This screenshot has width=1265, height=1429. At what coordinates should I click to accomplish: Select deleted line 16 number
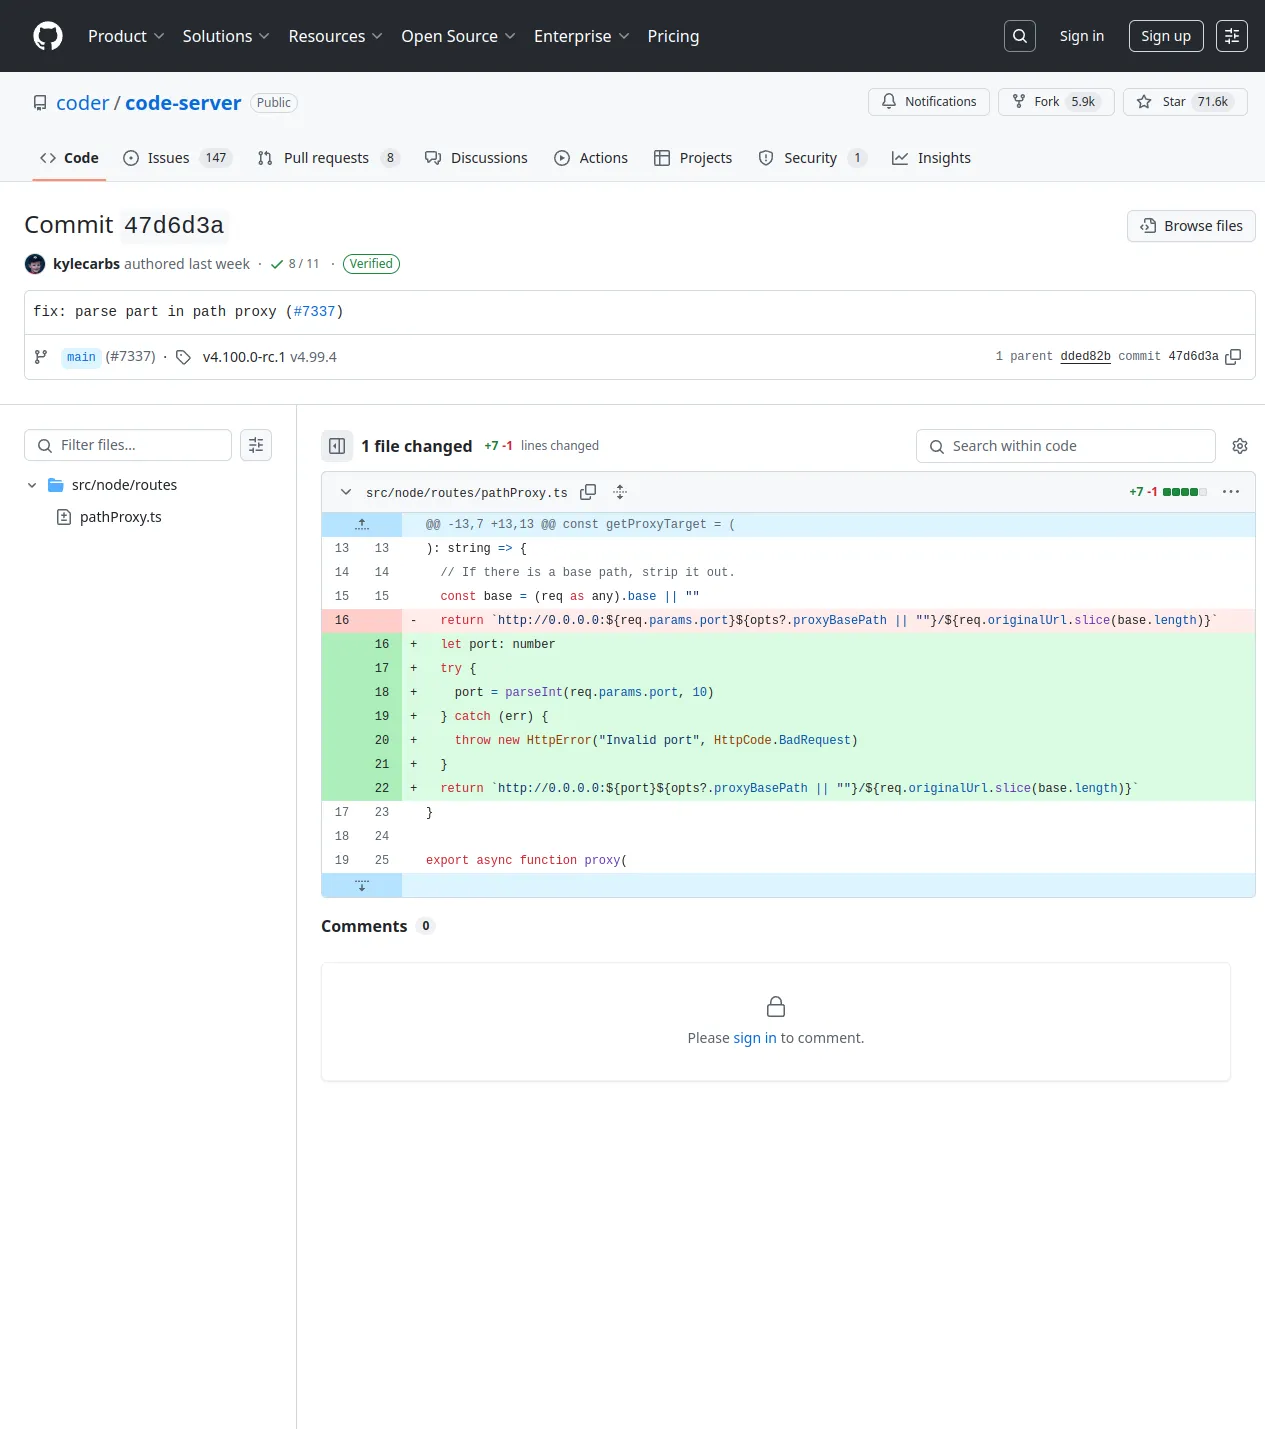click(342, 620)
